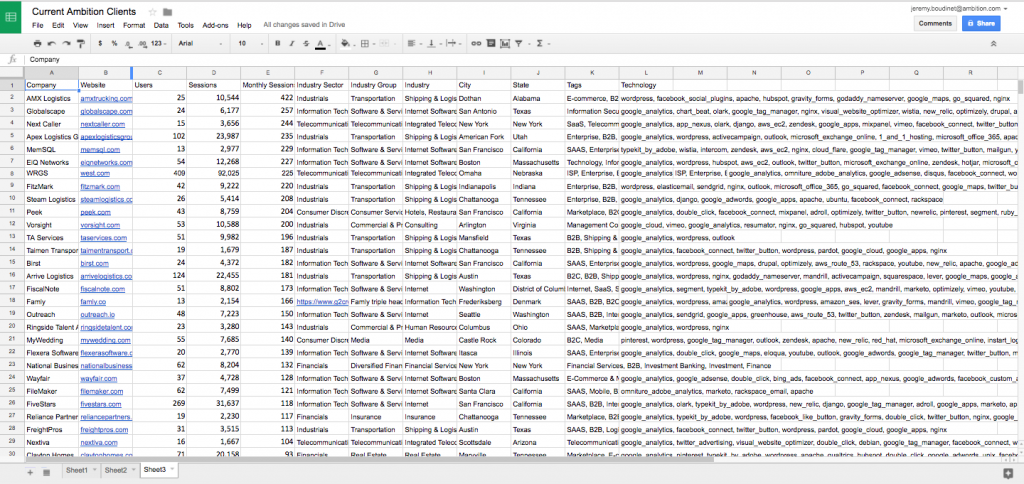1024x484 pixels.
Task: Open the fill color paint bucket
Action: pyautogui.click(x=347, y=44)
